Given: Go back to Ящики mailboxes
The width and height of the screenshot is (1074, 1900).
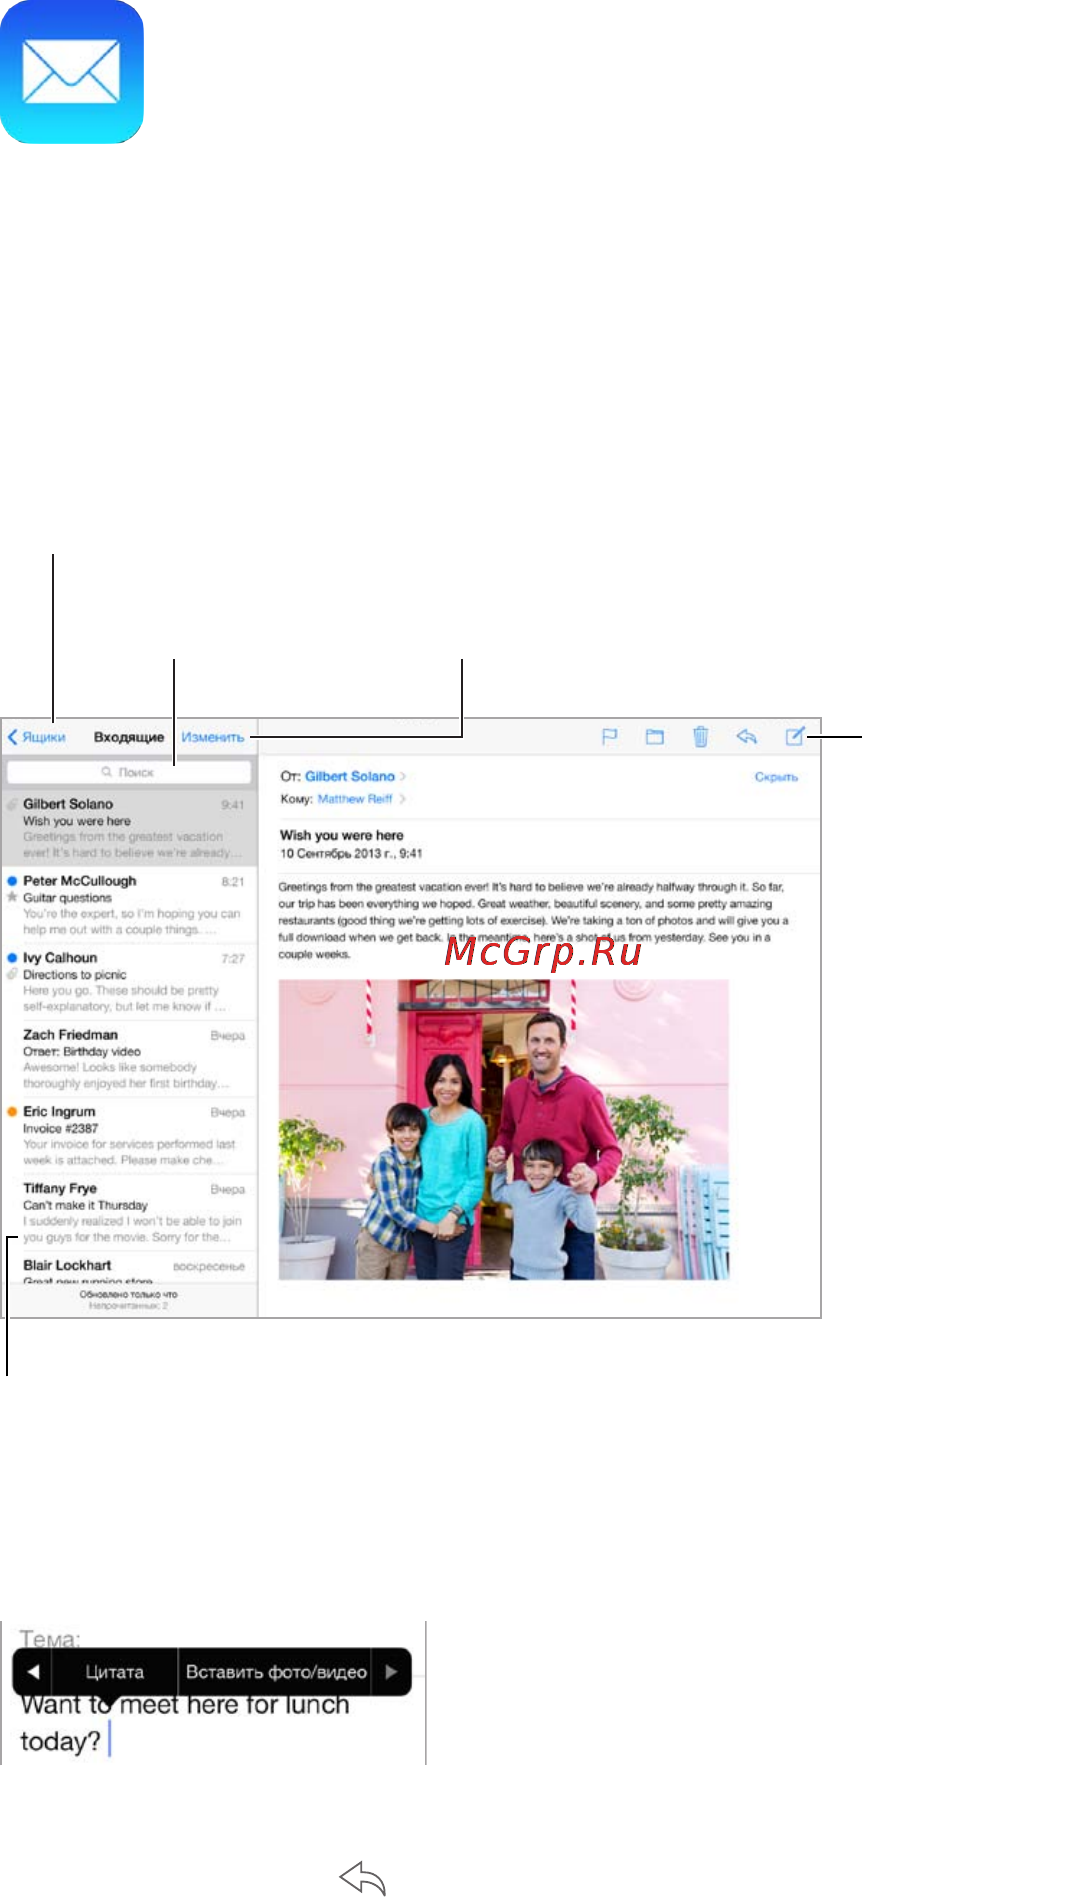Looking at the screenshot, I should click(37, 737).
